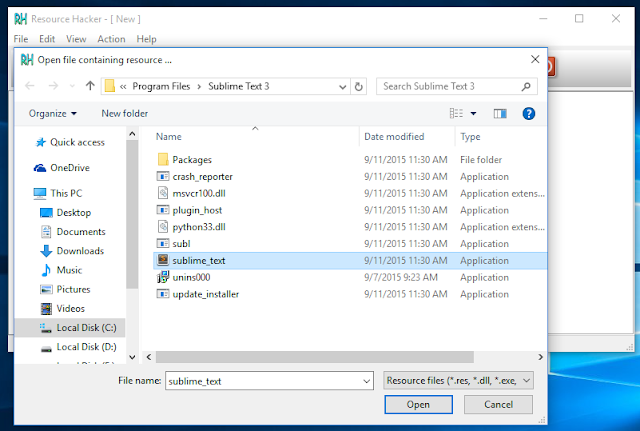Go back with the left arrow button
640x431 pixels.
[30, 86]
